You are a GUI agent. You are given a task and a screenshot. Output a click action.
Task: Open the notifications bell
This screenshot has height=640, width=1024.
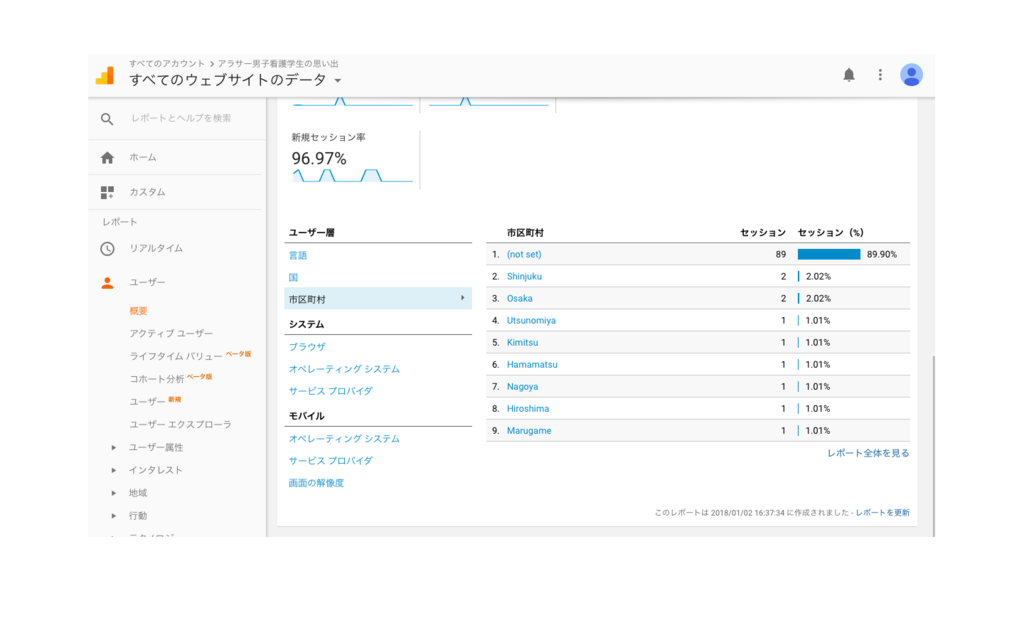pos(848,75)
